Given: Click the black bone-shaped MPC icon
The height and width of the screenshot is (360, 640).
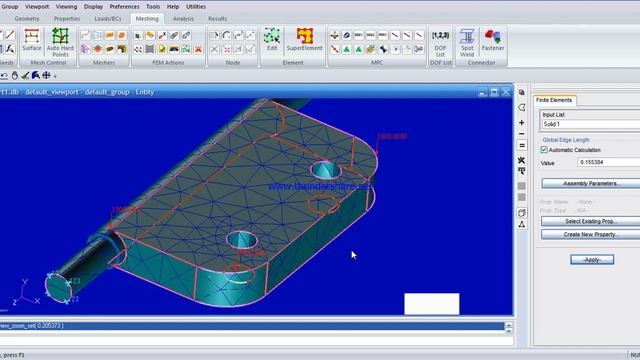Looking at the screenshot, I should point(383,49).
